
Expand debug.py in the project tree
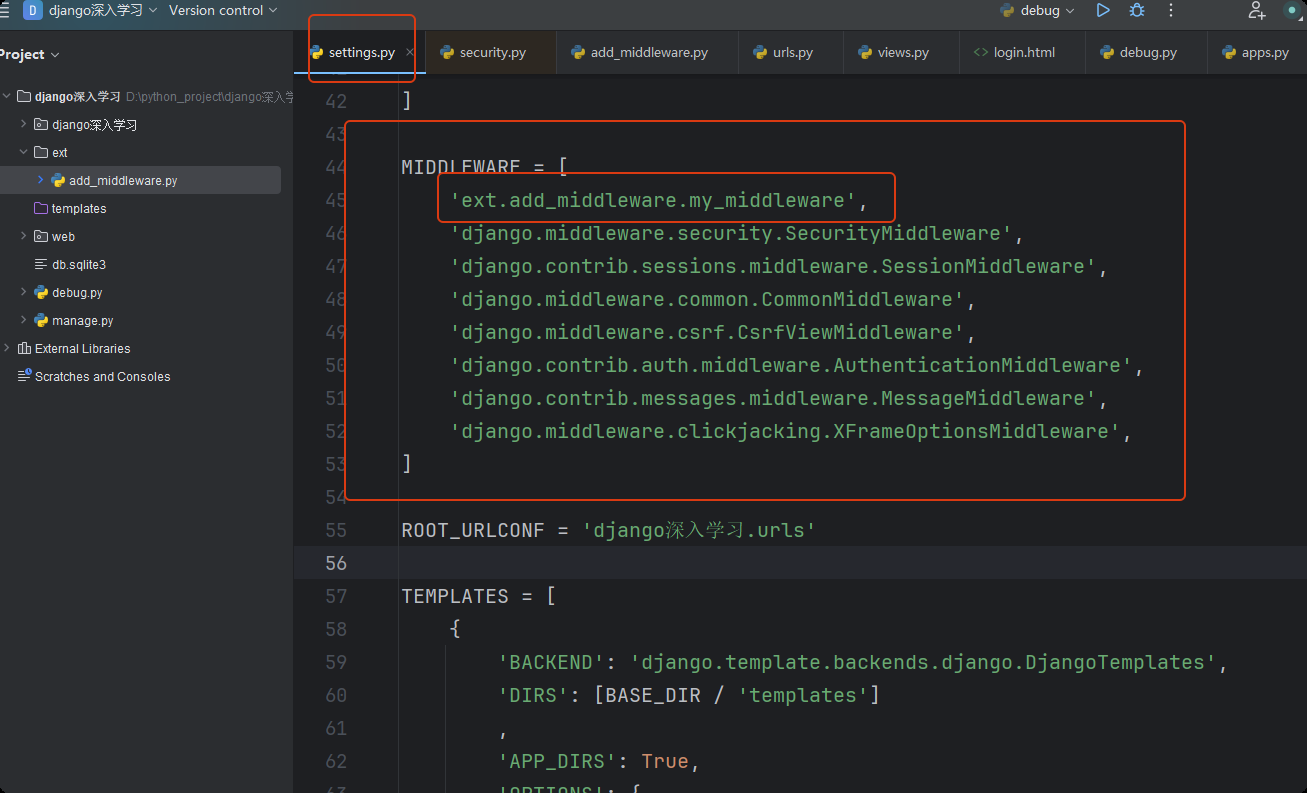point(24,293)
